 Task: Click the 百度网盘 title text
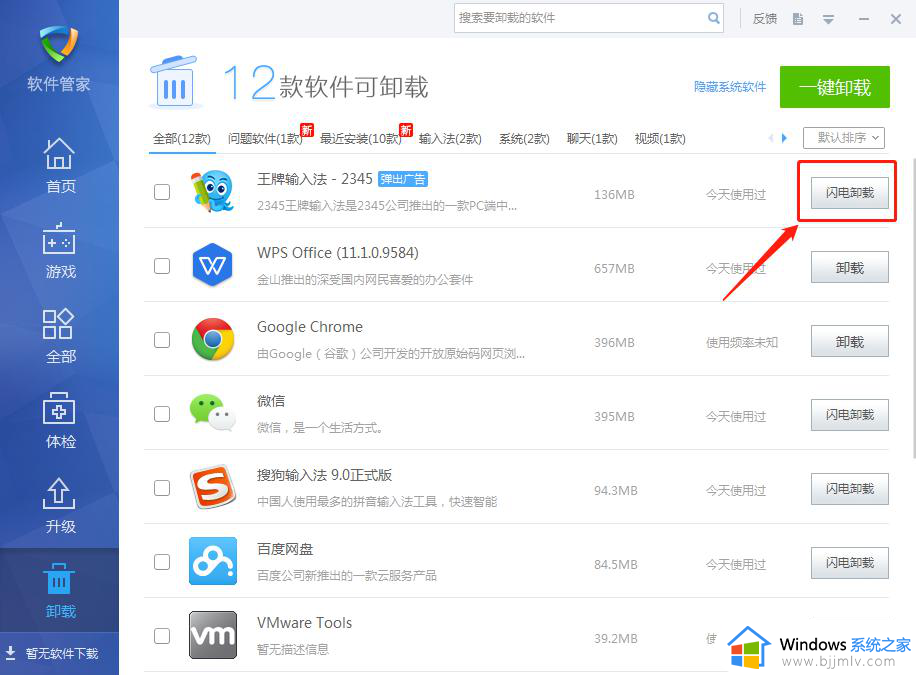pos(285,549)
